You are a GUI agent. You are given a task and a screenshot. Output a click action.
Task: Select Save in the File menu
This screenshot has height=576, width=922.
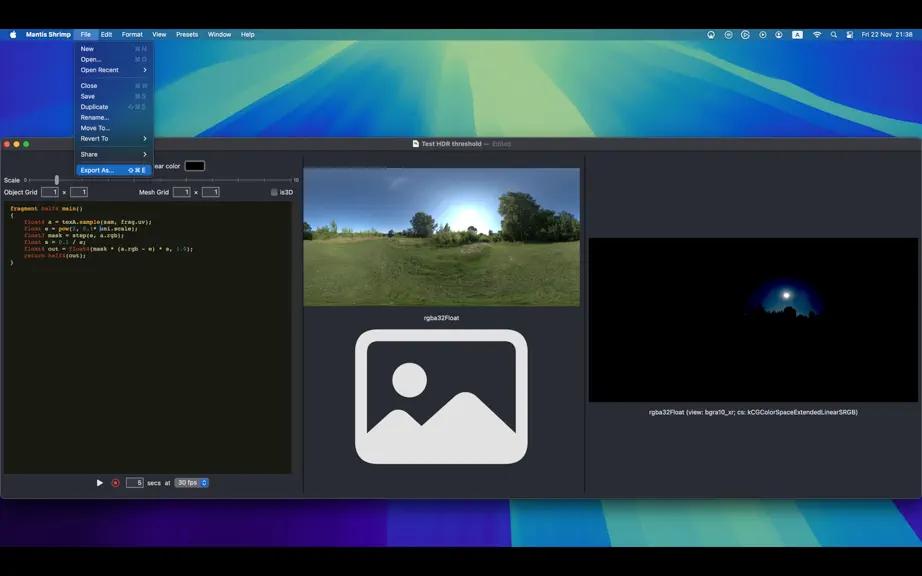point(113,96)
